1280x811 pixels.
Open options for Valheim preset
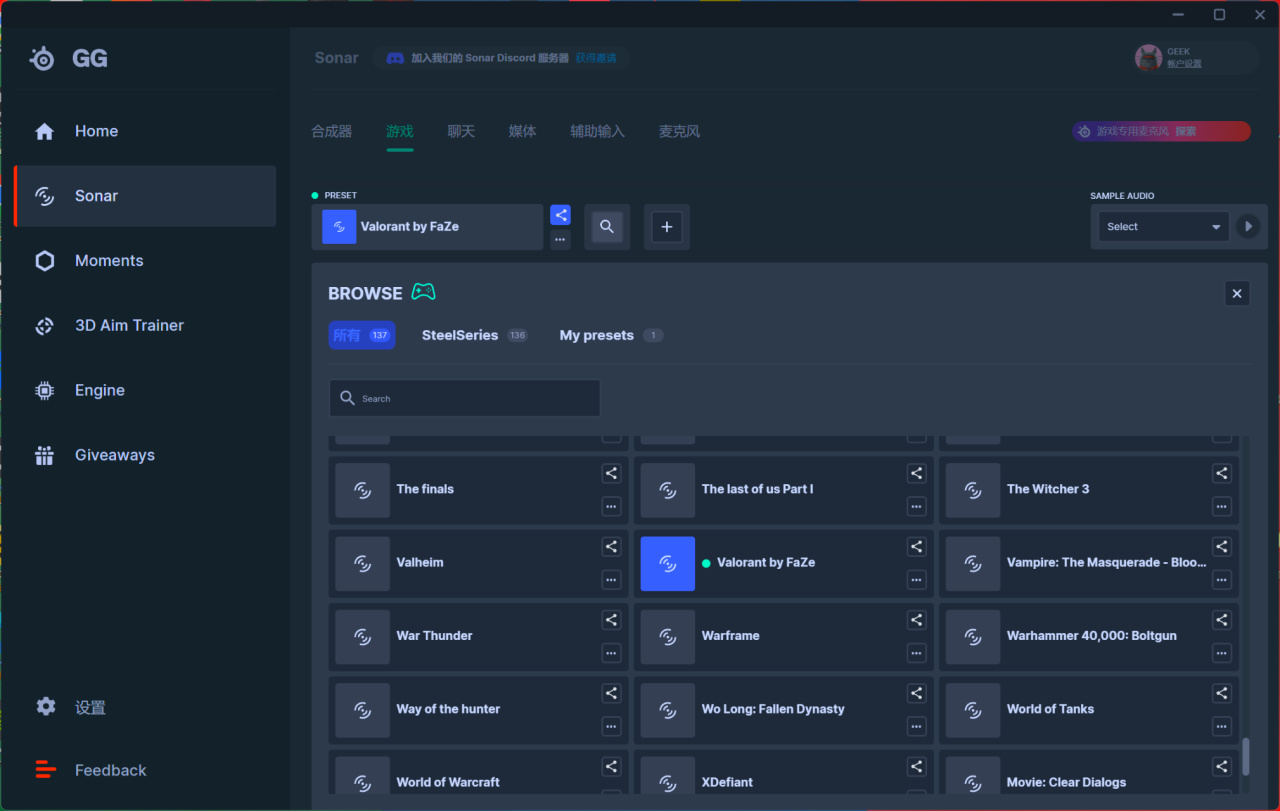pyautogui.click(x=611, y=579)
